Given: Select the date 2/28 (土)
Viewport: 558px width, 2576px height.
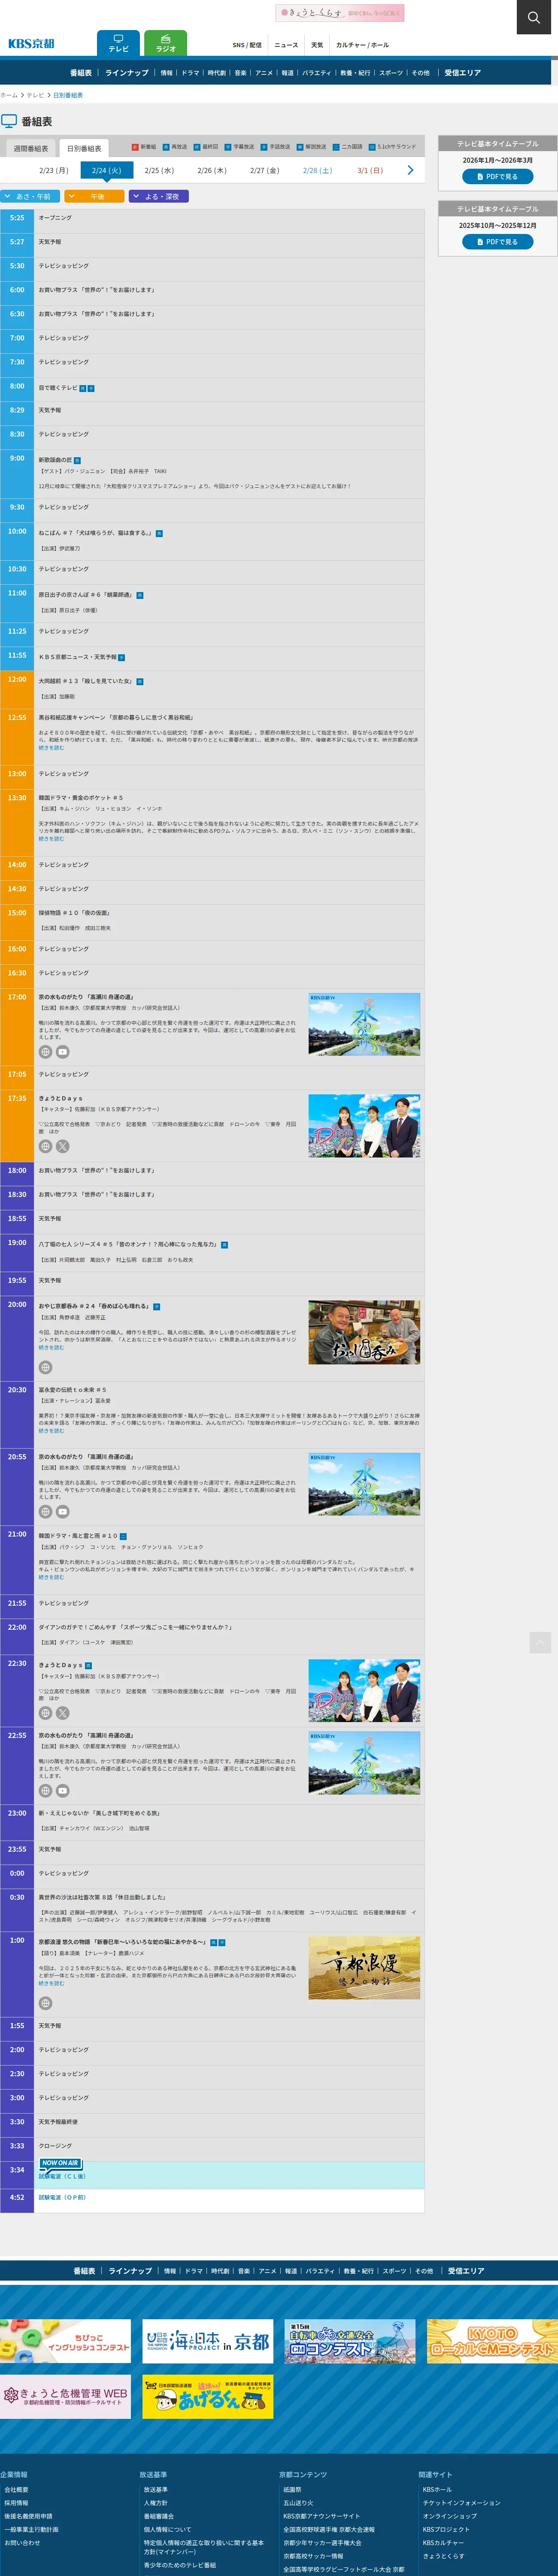Looking at the screenshot, I should tap(318, 171).
